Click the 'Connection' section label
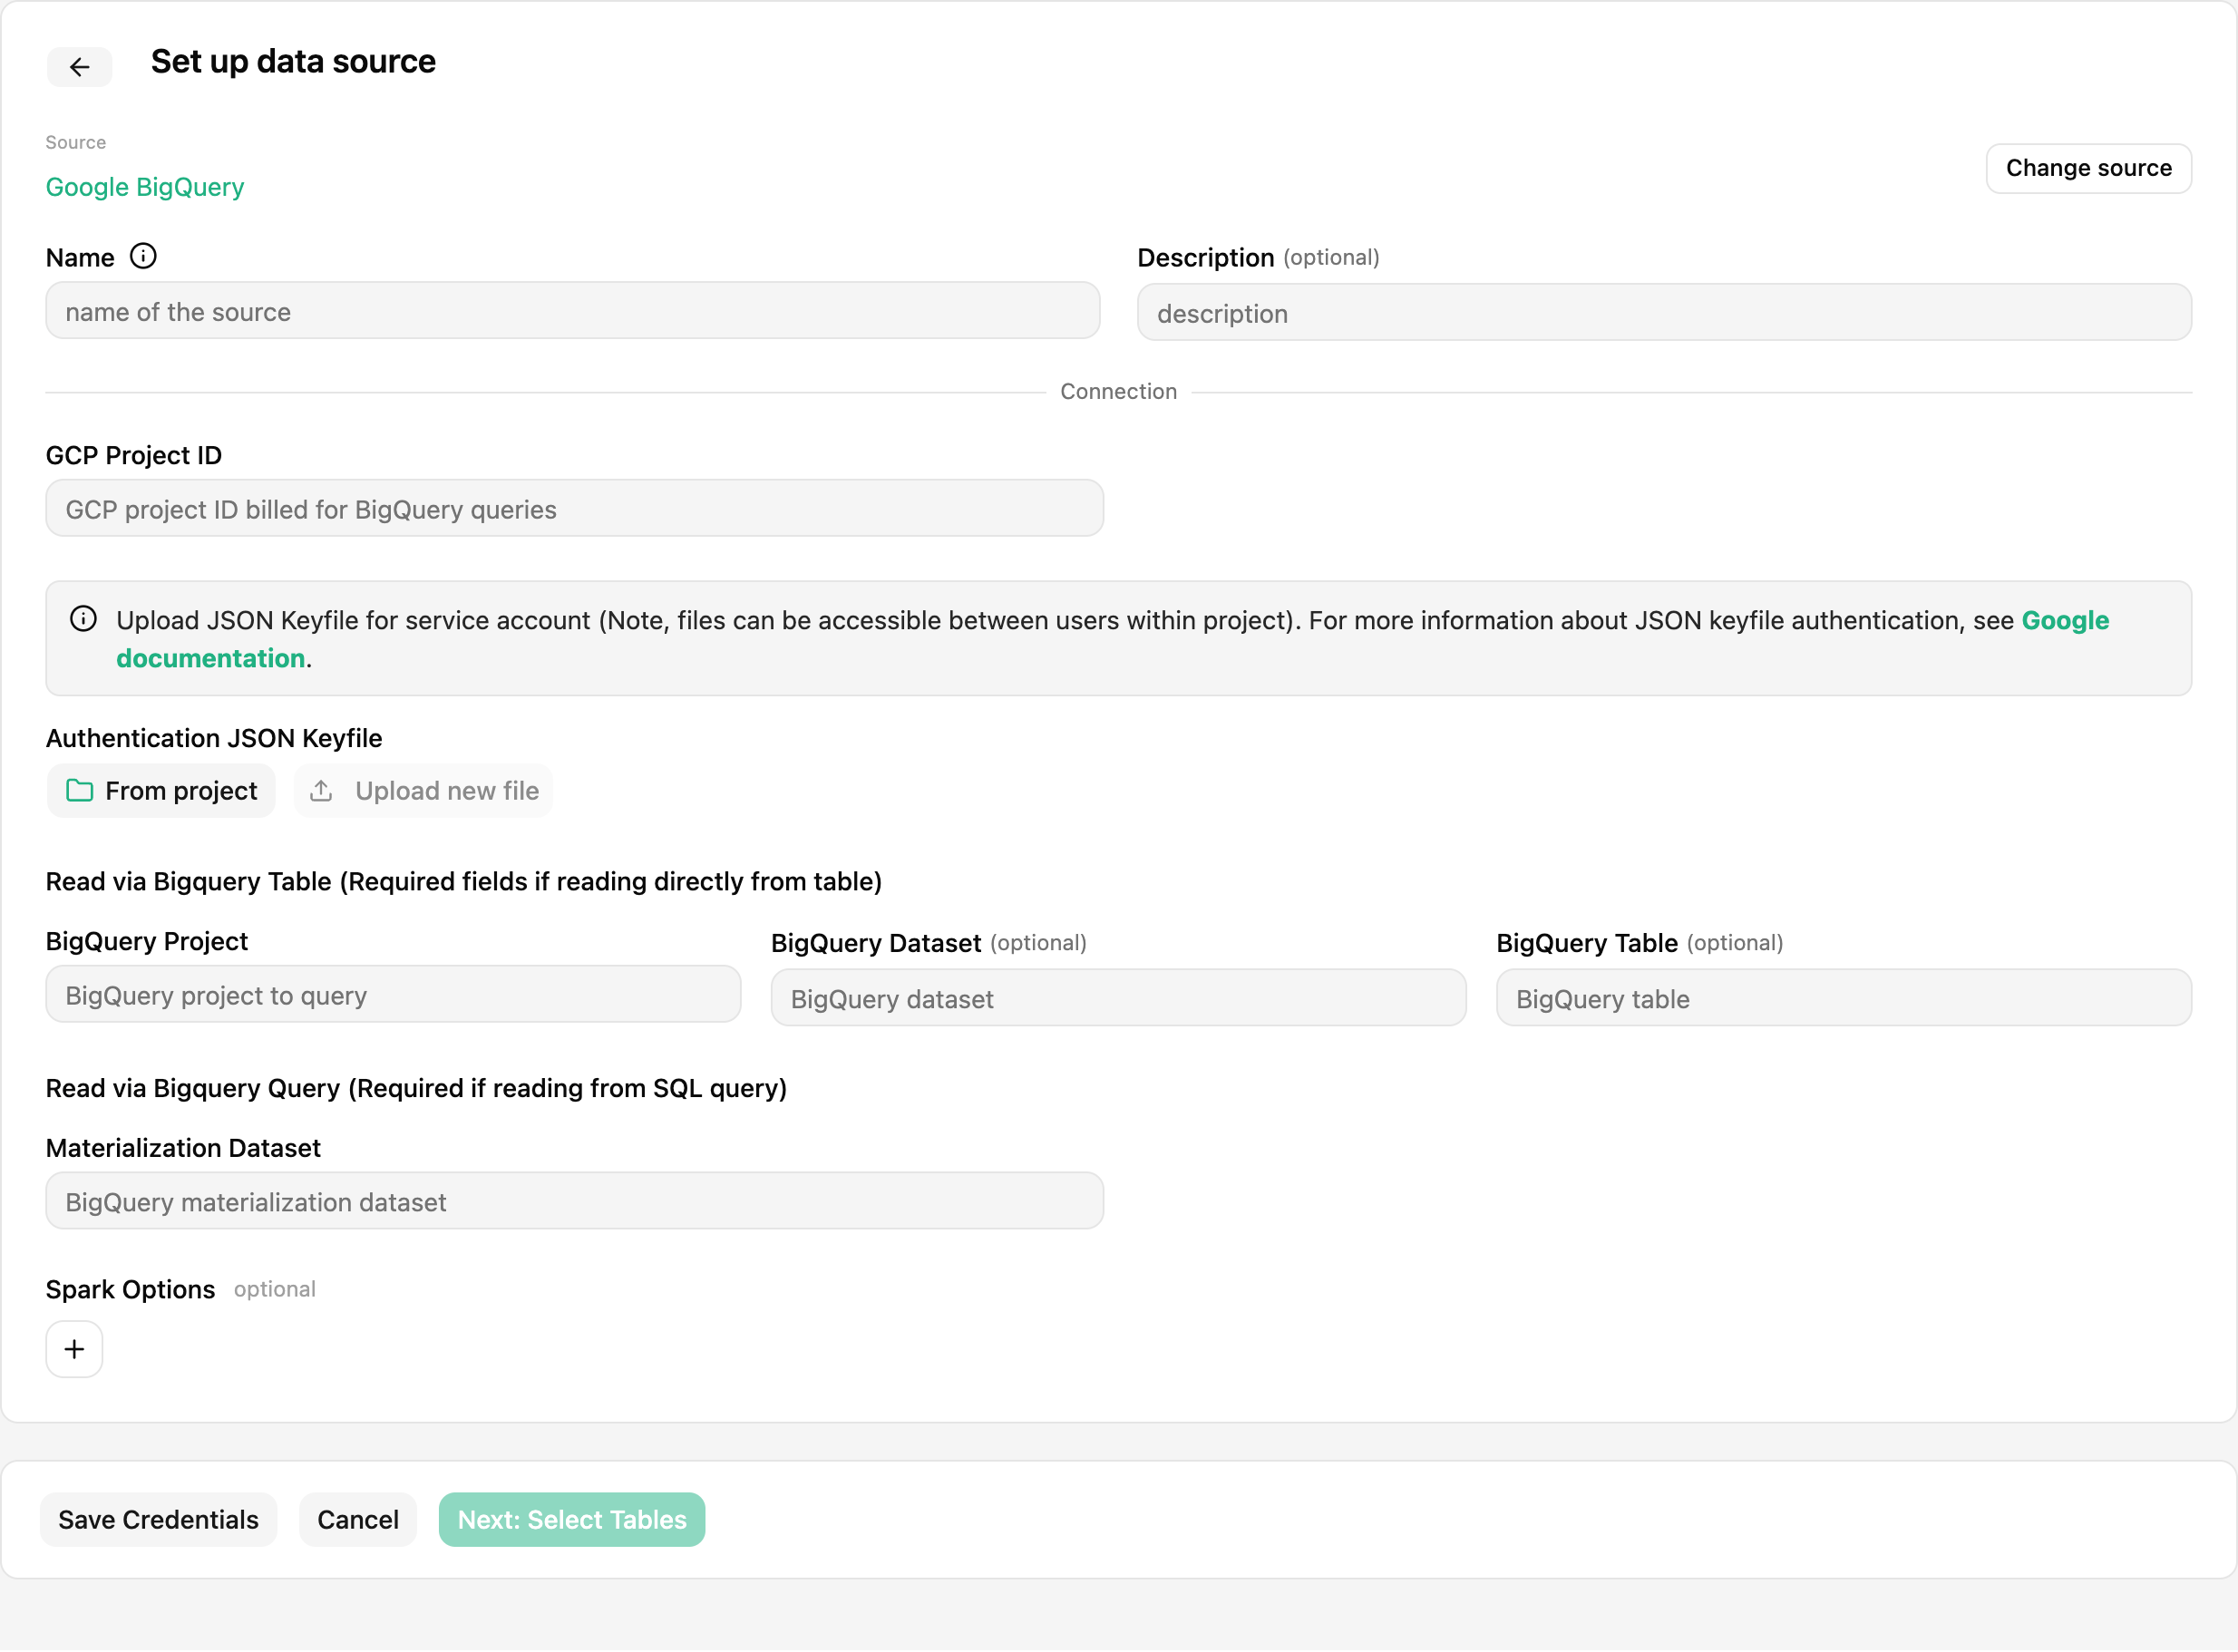Screen dimensions: 2238x1652 [1118, 391]
